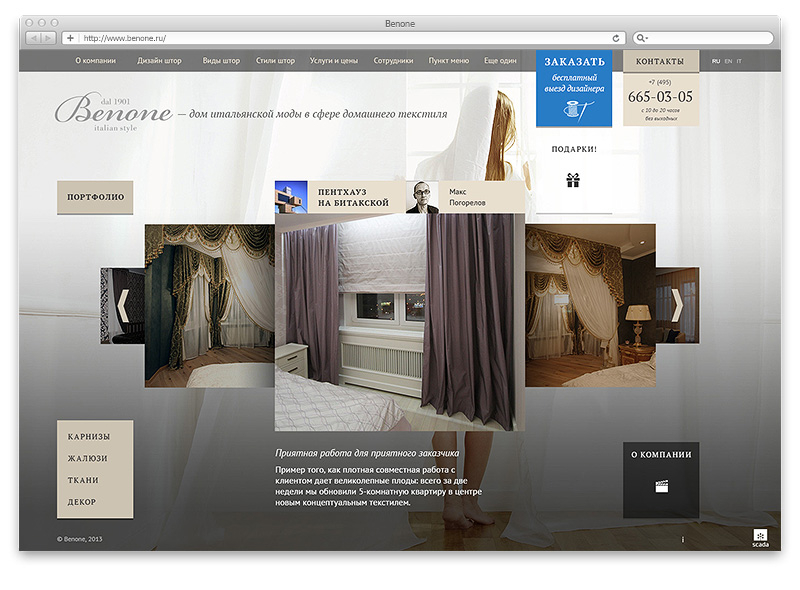Click the Пентхауз на Битакской title
Viewport: 800px width, 590px height.
353,198
